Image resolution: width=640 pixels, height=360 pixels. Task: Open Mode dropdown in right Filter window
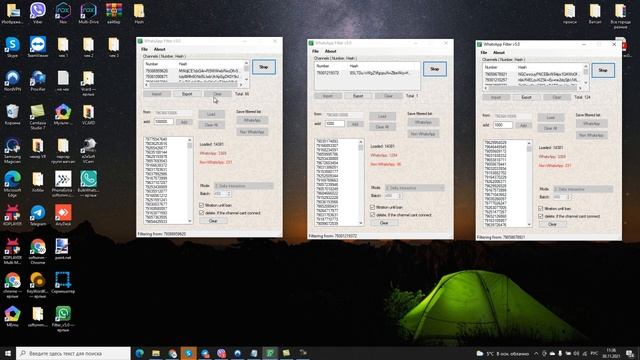pyautogui.click(x=583, y=189)
